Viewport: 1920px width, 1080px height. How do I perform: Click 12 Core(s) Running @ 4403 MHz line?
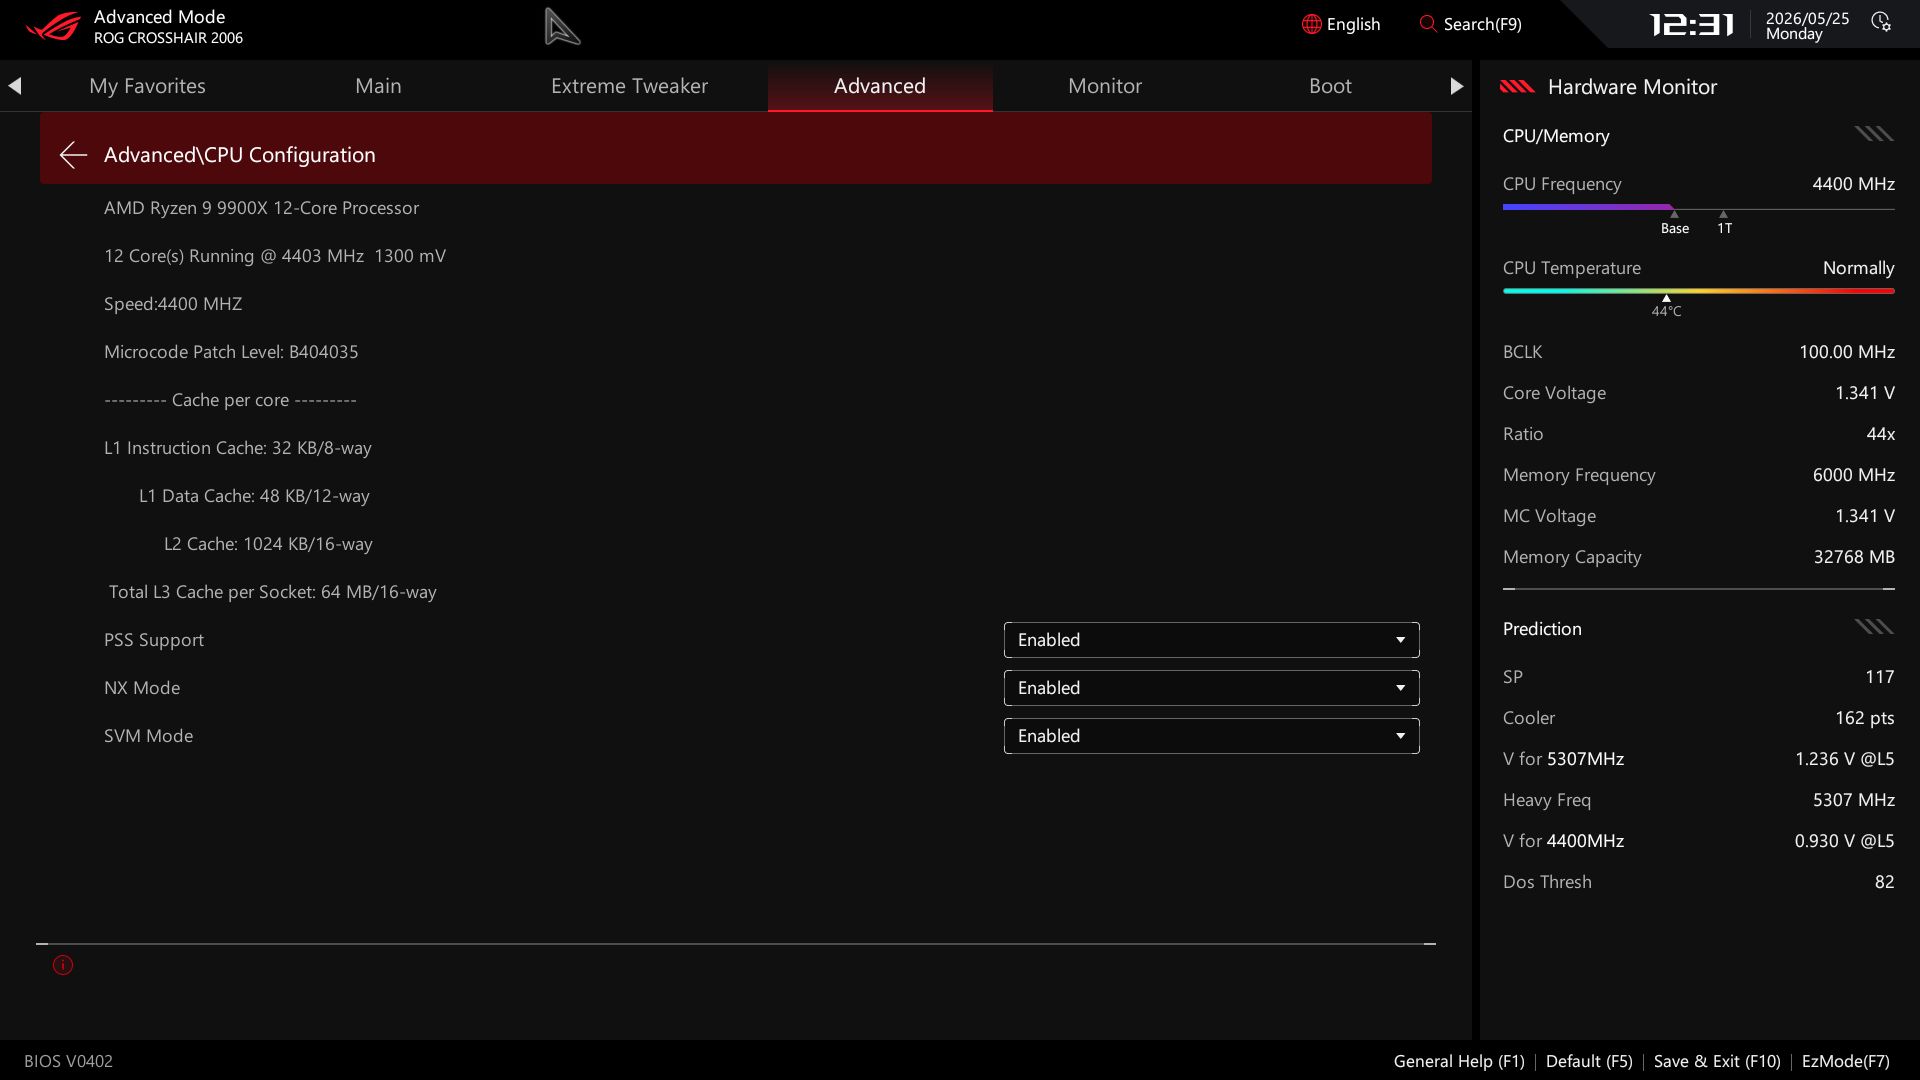point(275,256)
